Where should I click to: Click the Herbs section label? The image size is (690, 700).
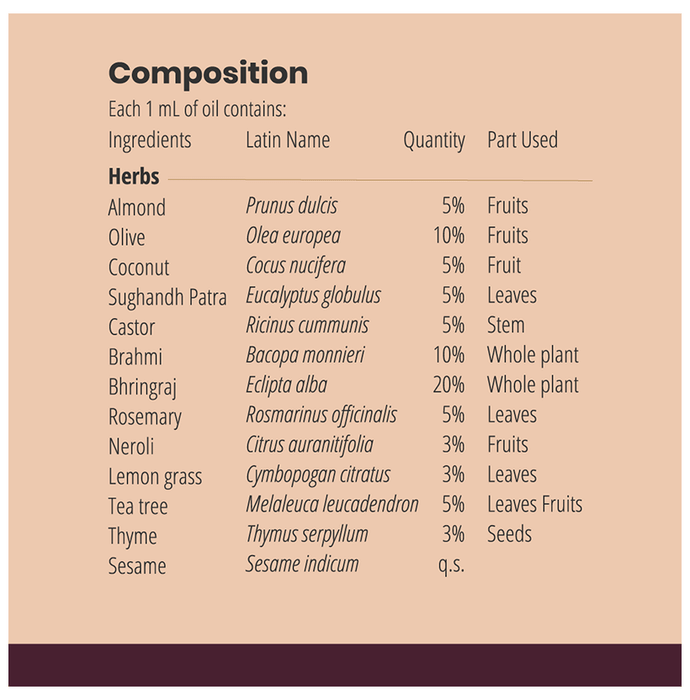(x=134, y=177)
